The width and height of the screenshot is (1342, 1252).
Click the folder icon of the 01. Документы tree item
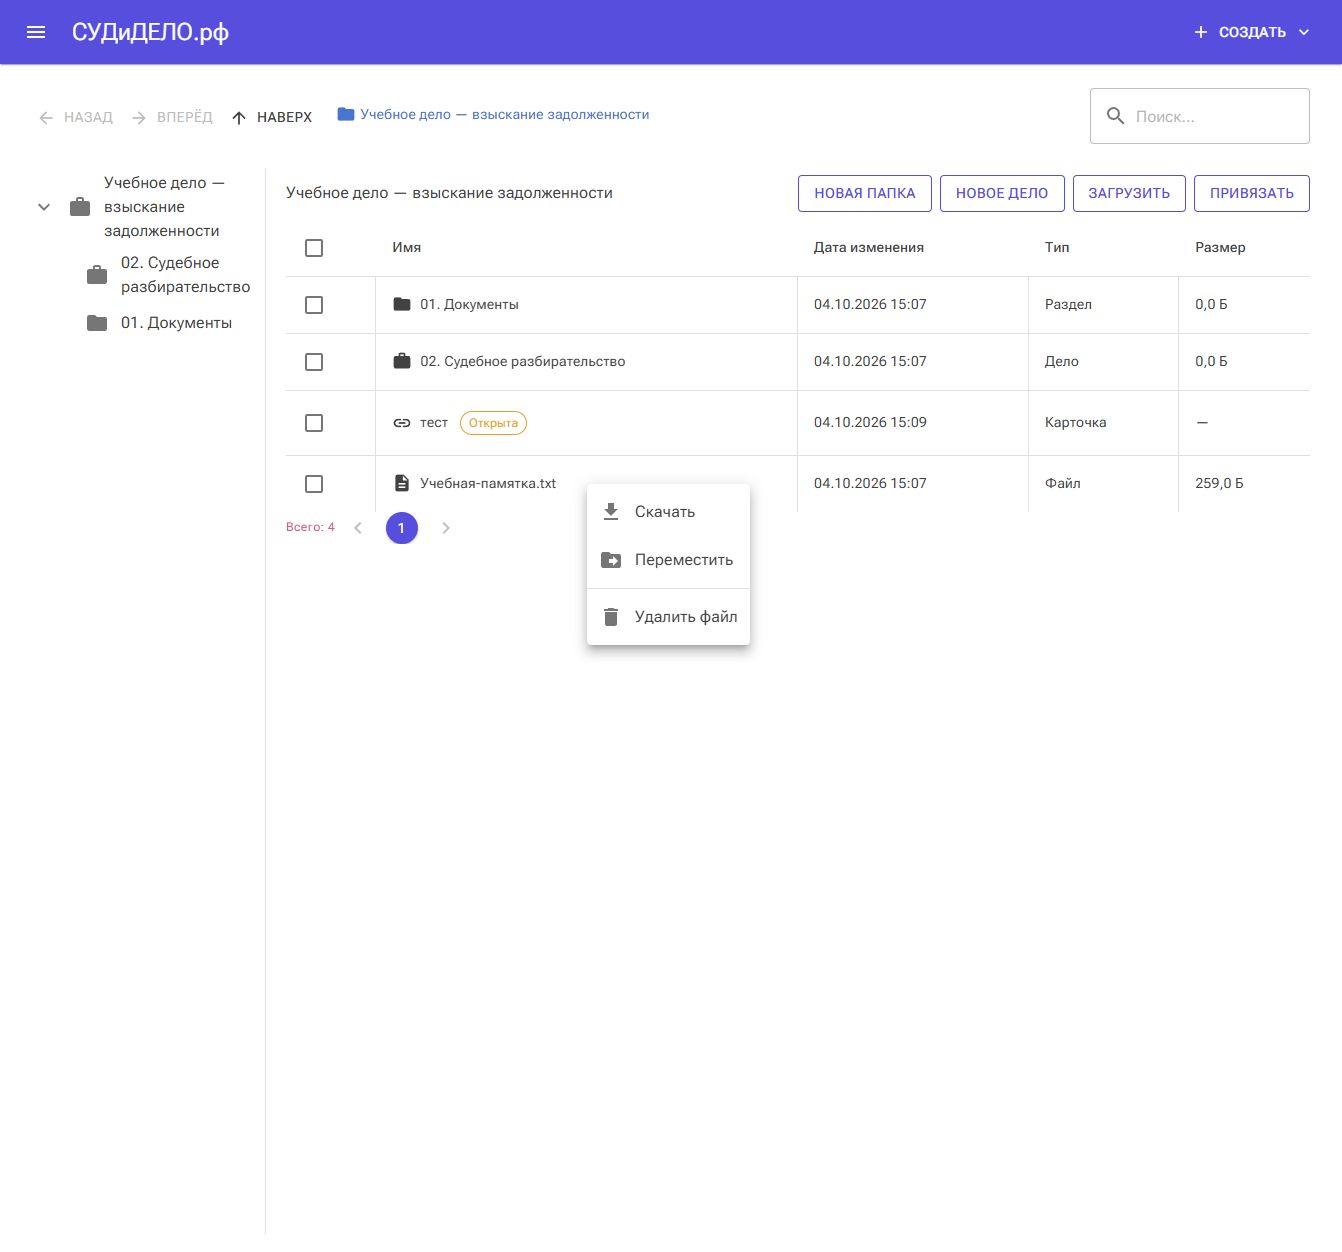(x=97, y=323)
